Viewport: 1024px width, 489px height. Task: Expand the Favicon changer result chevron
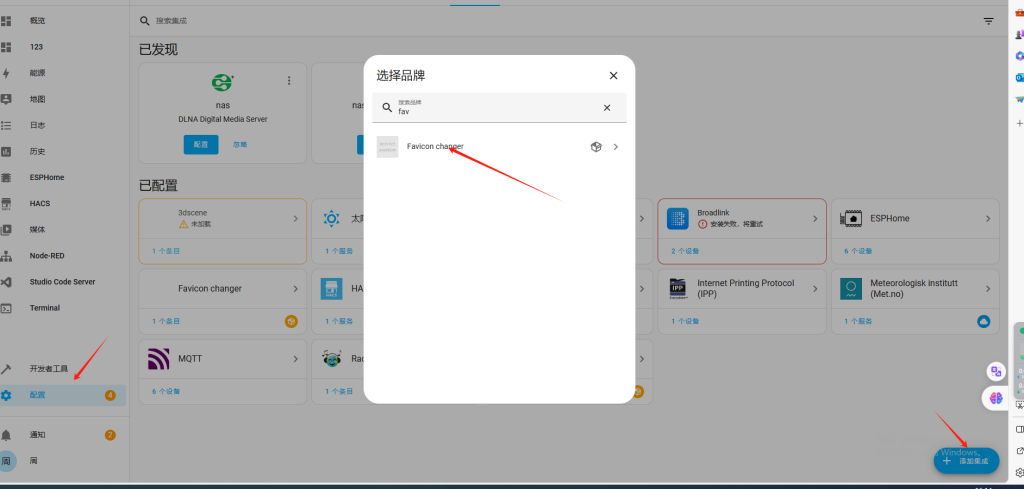[615, 147]
